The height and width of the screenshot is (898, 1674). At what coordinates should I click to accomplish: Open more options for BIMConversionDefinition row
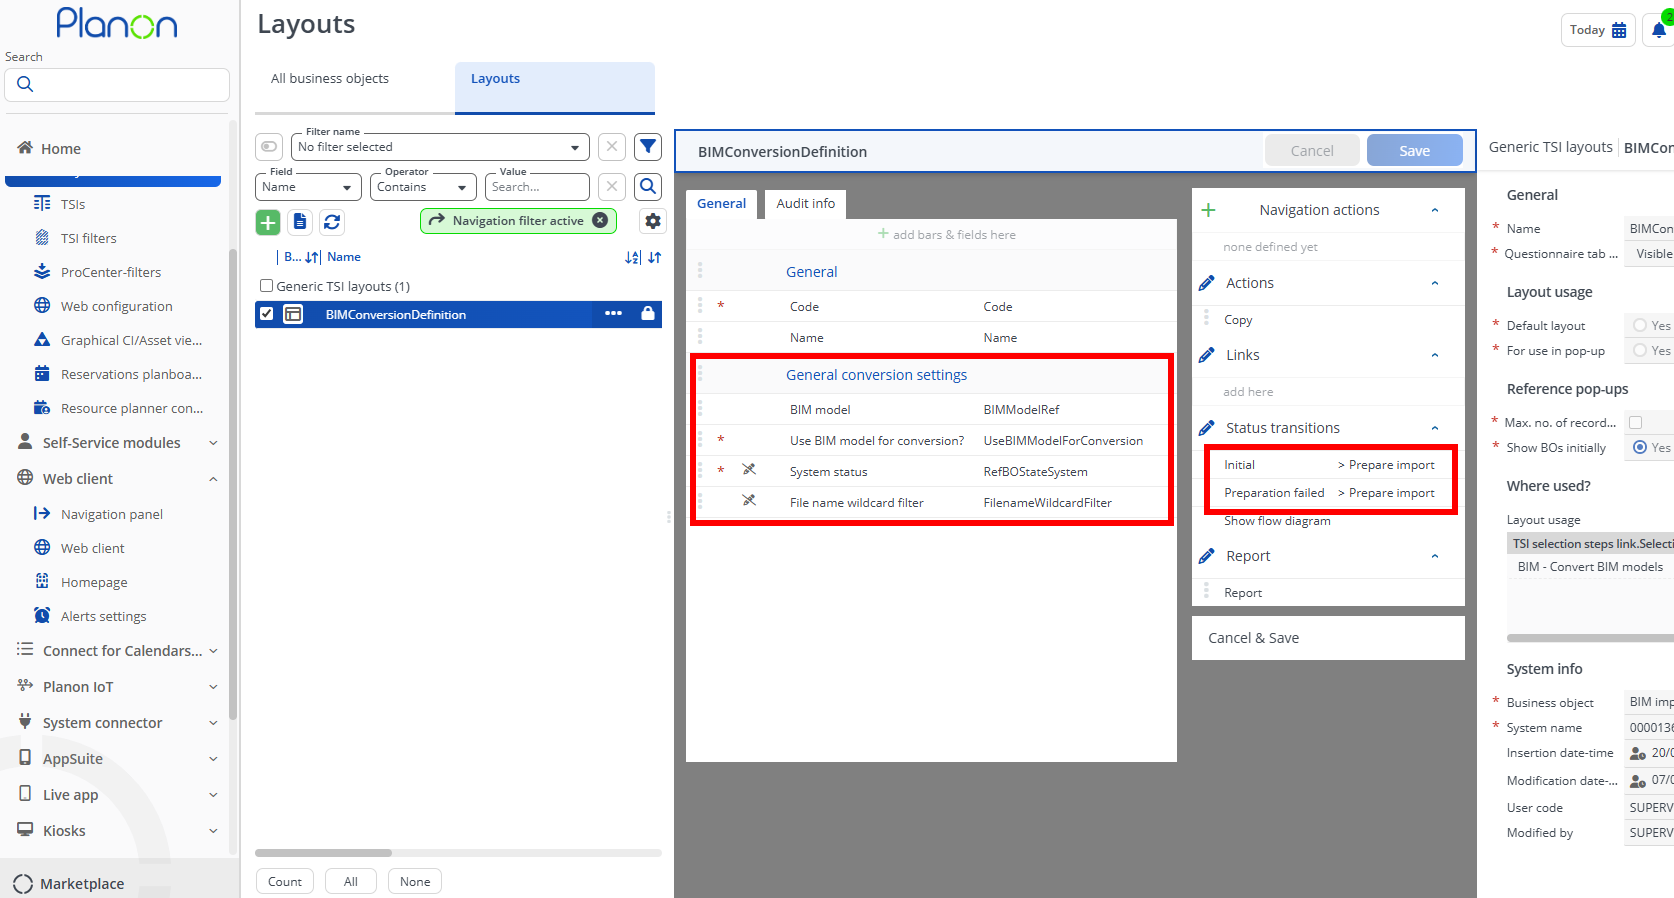pos(613,314)
